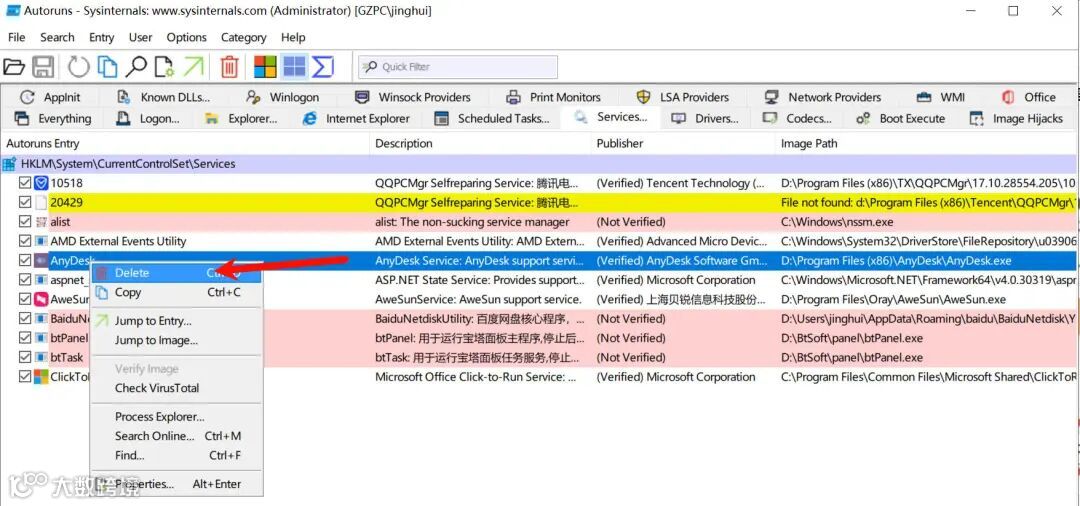Toggle the blue Windows logo filter icon
Viewport: 1080px width, 506px height.
pyautogui.click(x=294, y=67)
